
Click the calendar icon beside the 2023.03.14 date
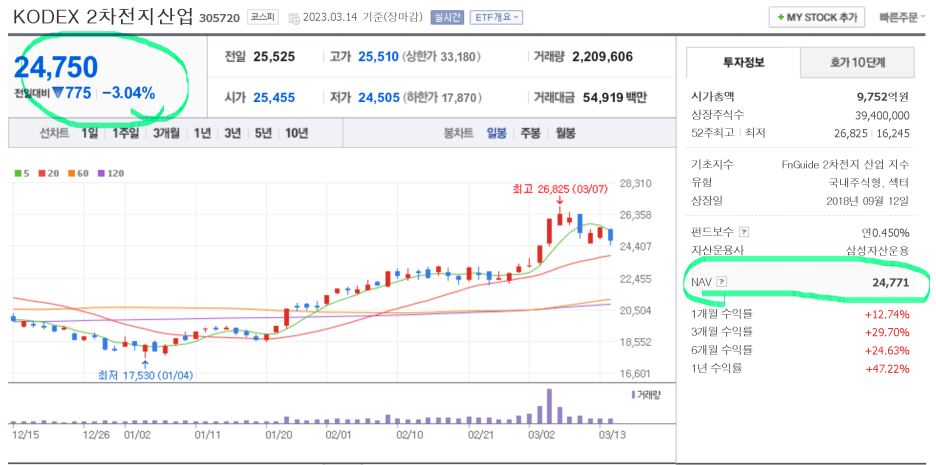click(x=294, y=18)
